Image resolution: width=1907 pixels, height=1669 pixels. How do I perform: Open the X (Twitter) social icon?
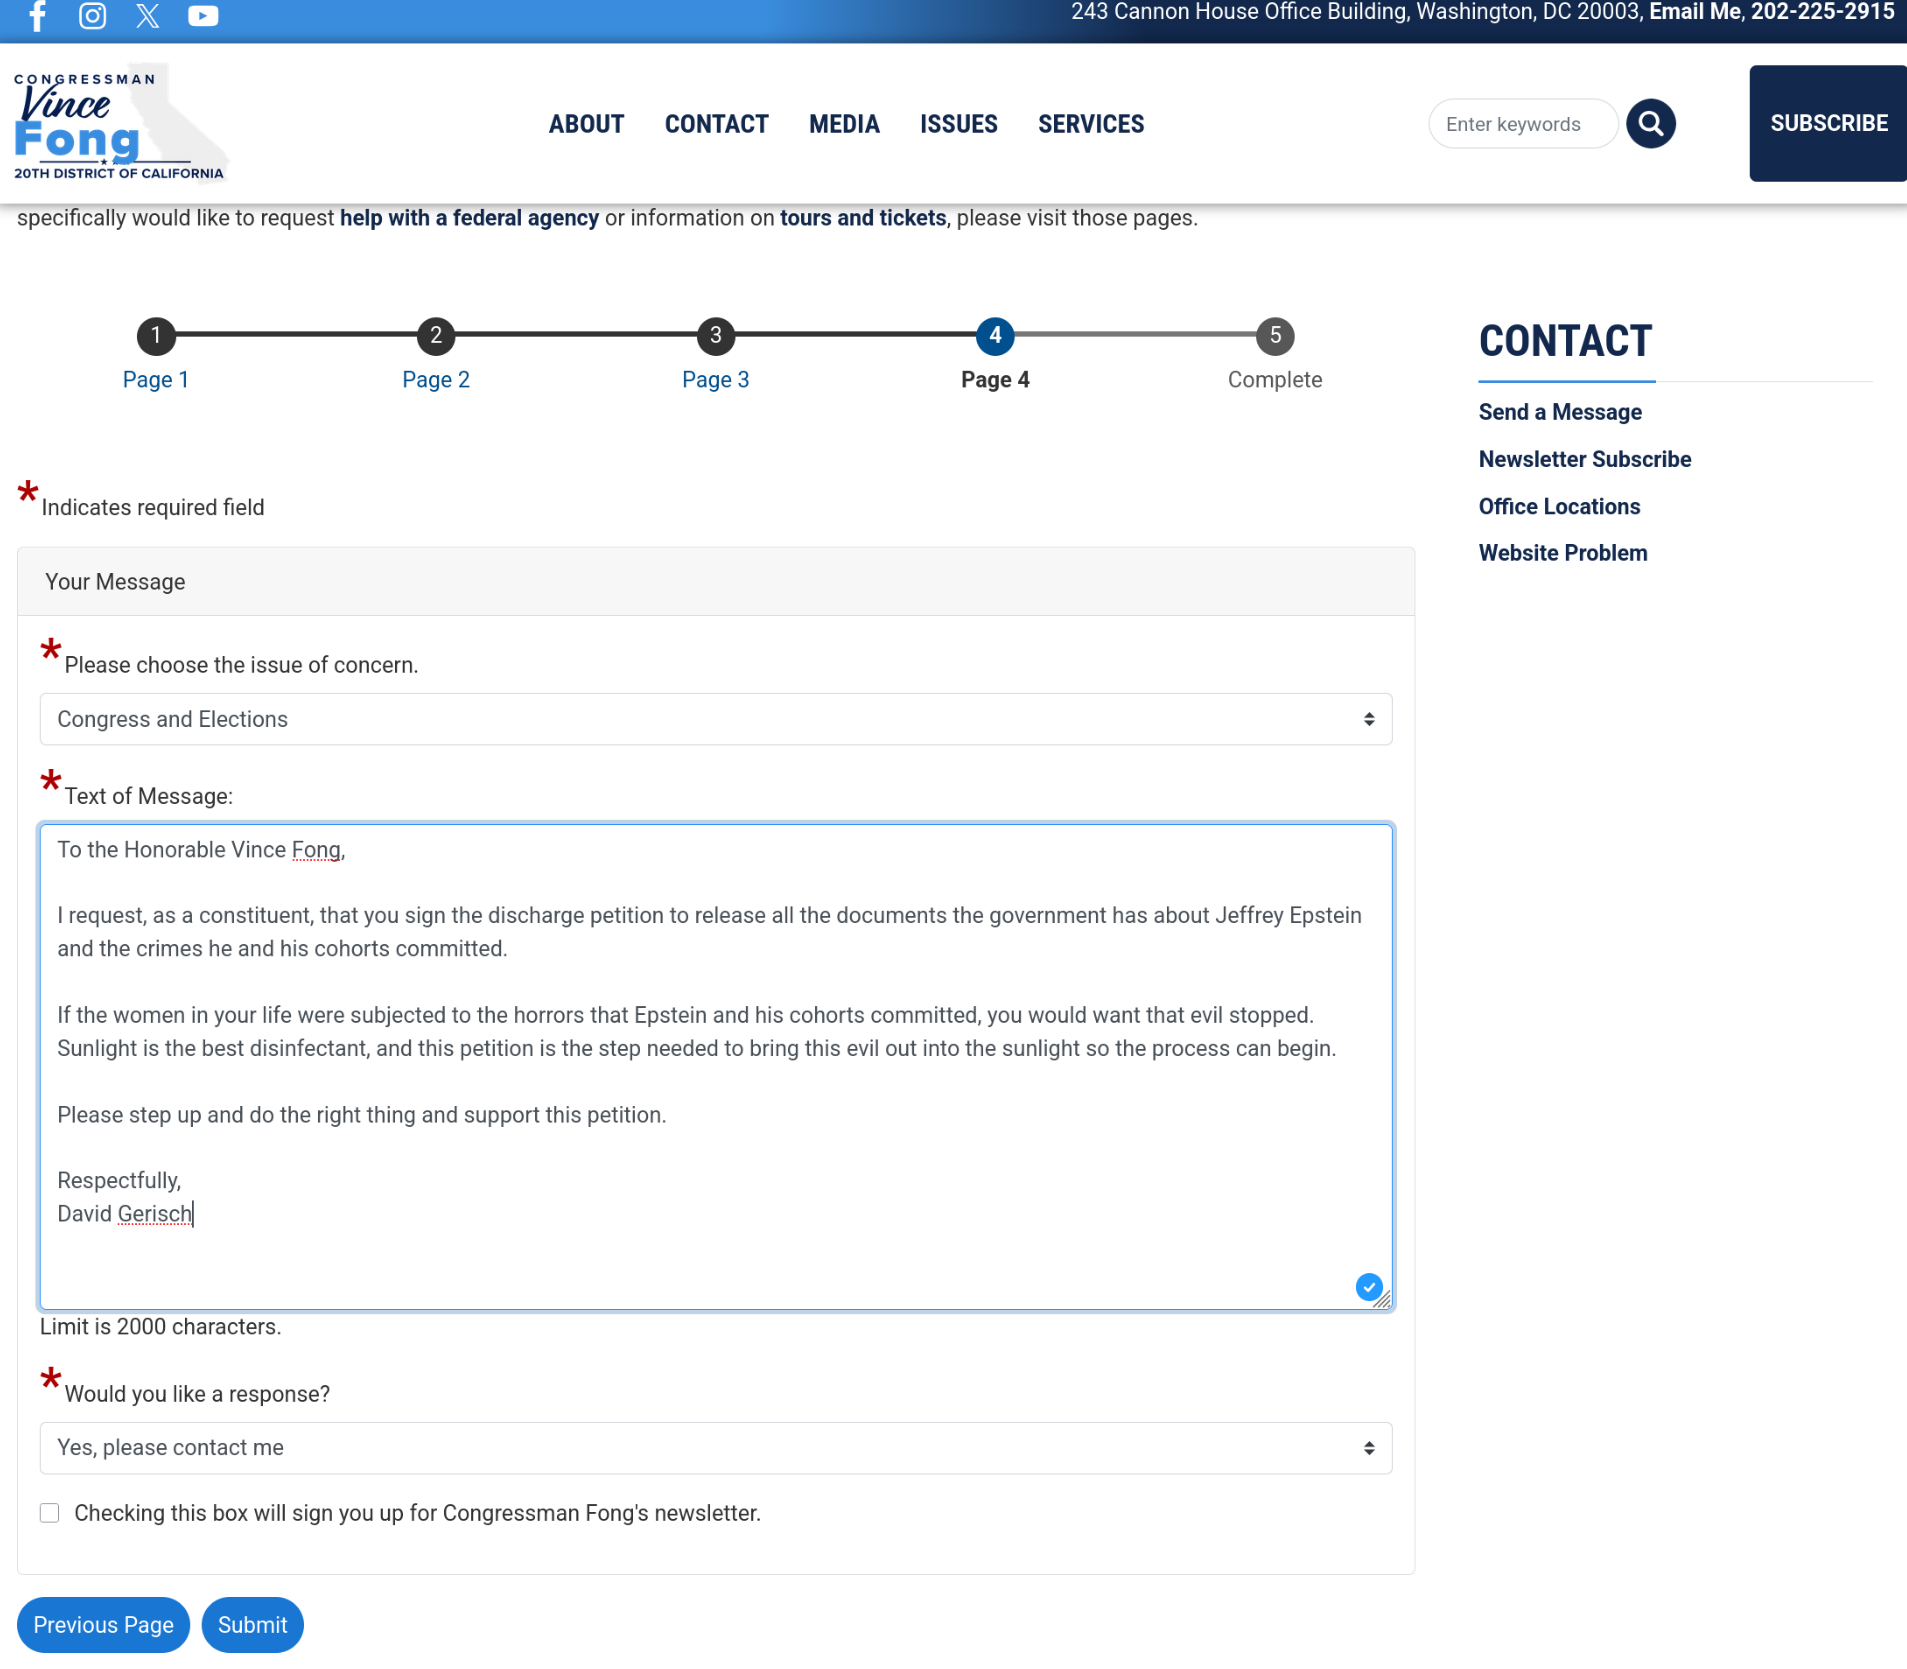click(148, 16)
